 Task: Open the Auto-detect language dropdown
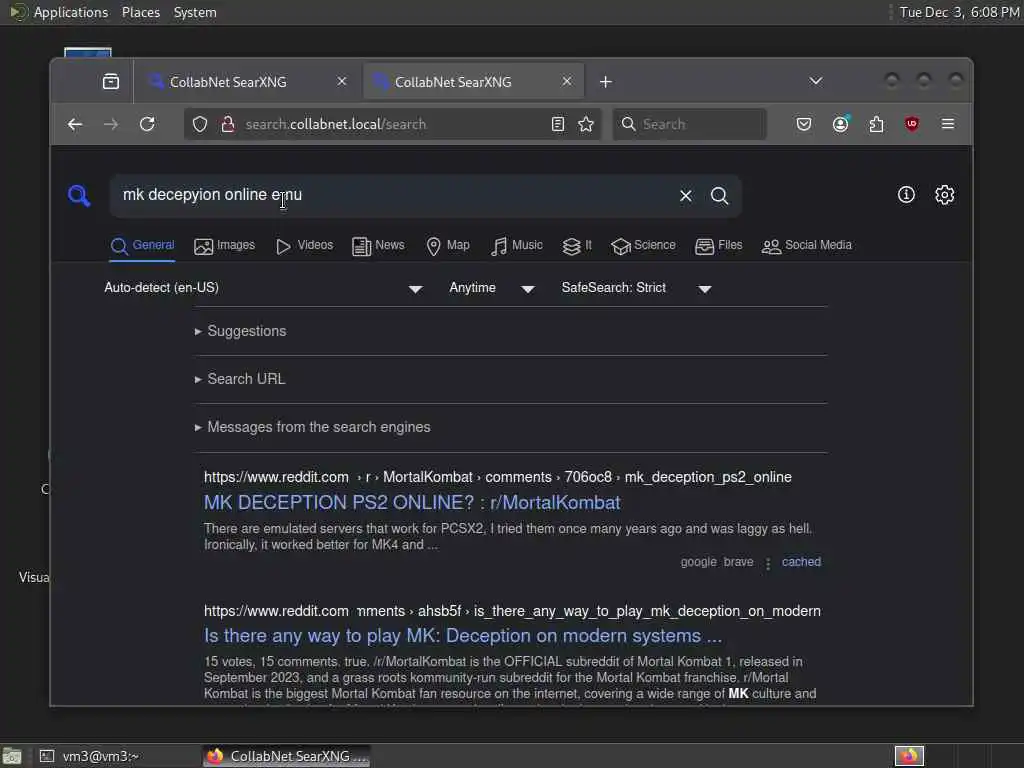(x=263, y=288)
